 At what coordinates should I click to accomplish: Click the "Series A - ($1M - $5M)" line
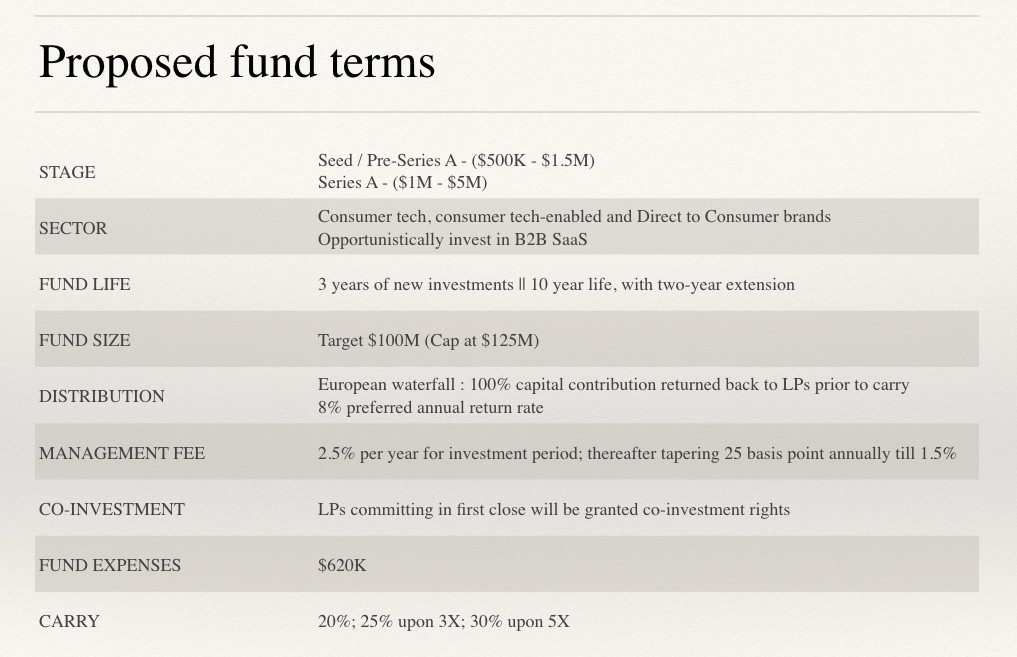tap(402, 182)
